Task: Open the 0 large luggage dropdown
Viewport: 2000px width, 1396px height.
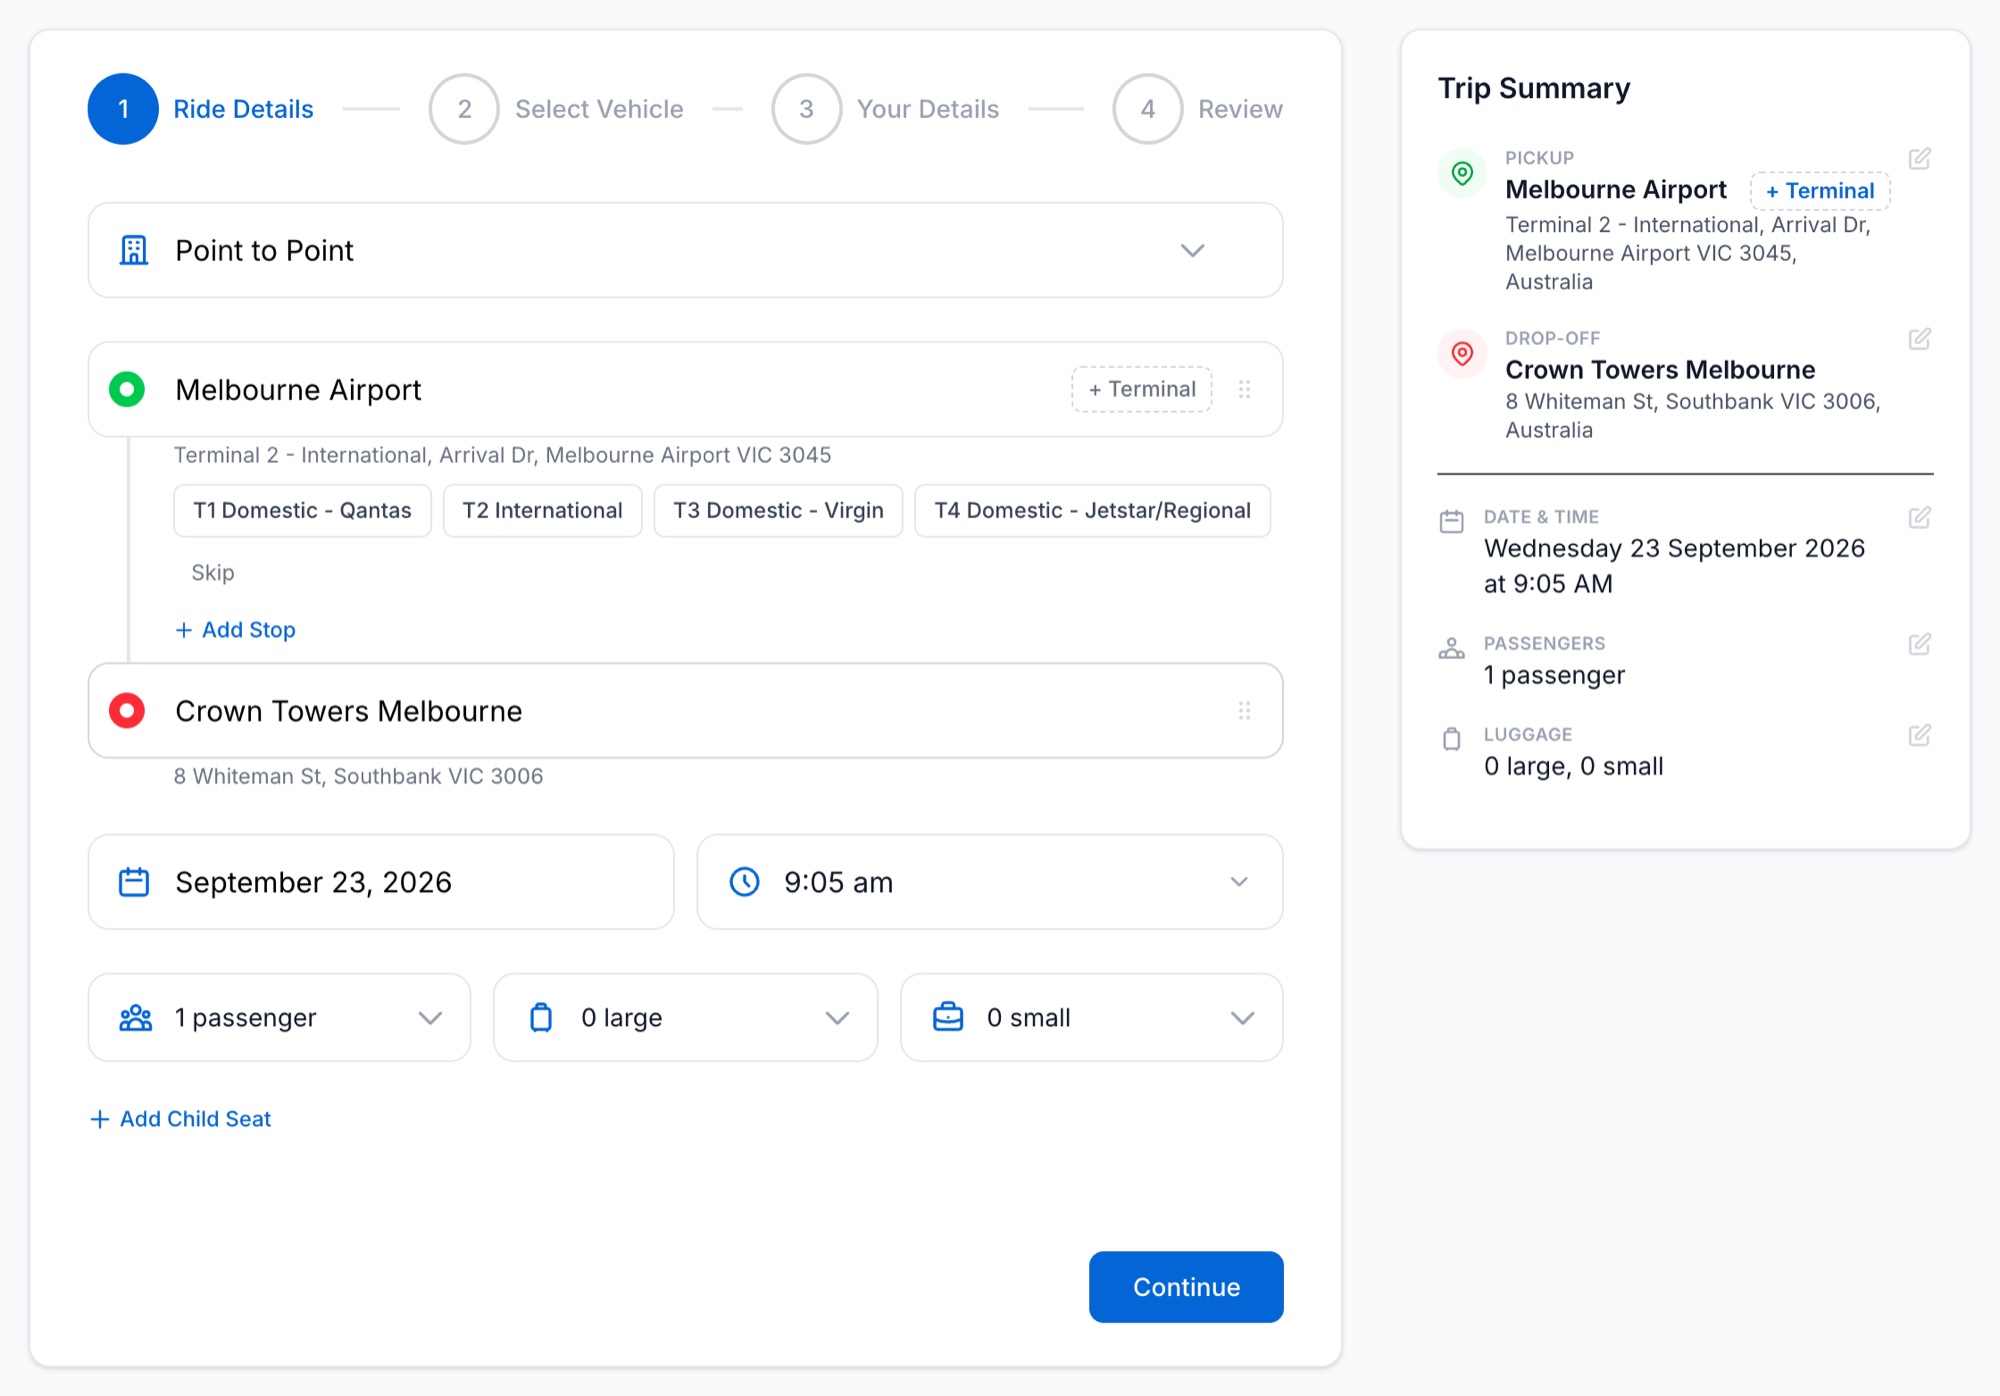Action: click(x=685, y=1018)
